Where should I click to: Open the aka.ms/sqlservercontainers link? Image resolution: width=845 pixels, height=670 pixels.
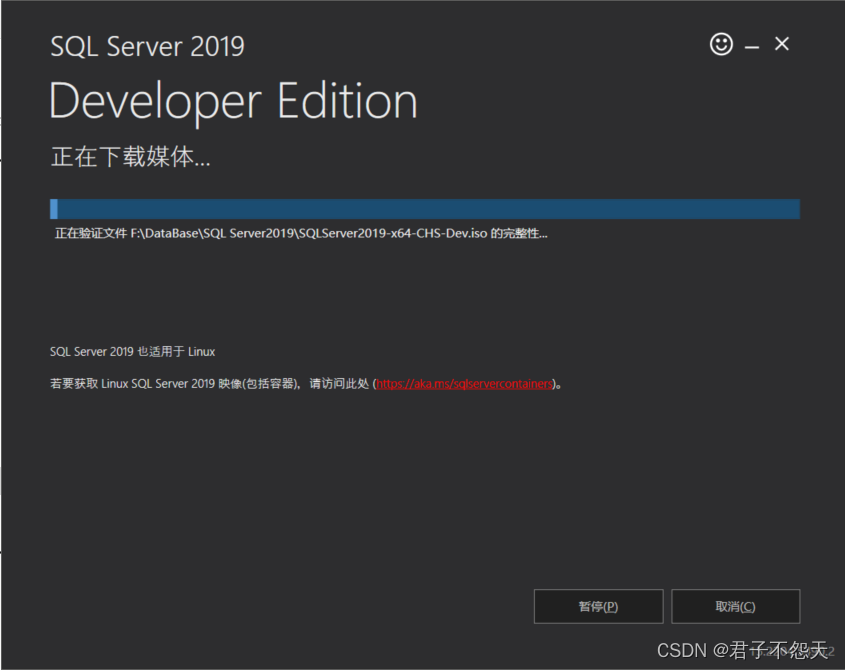[x=465, y=384]
